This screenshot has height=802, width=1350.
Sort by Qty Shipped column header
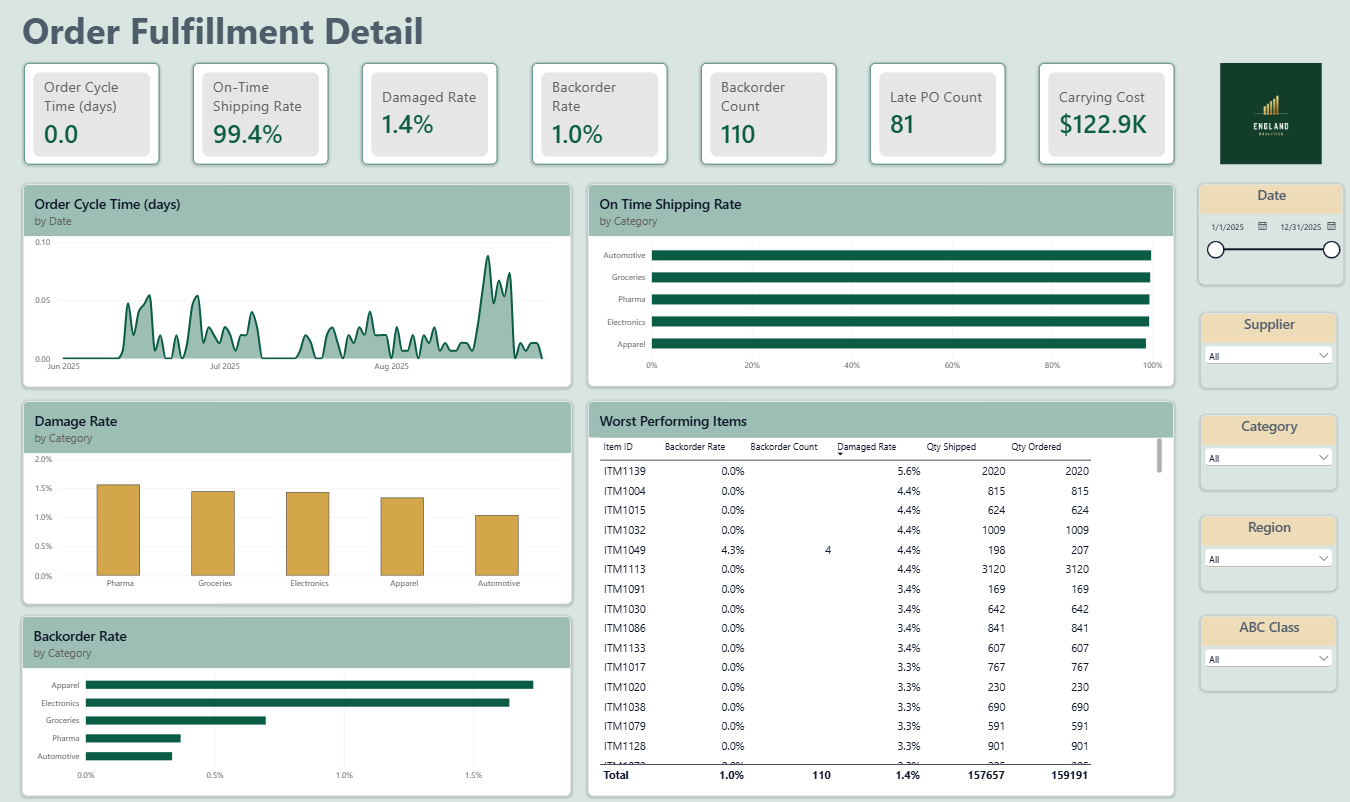pyautogui.click(x=951, y=447)
